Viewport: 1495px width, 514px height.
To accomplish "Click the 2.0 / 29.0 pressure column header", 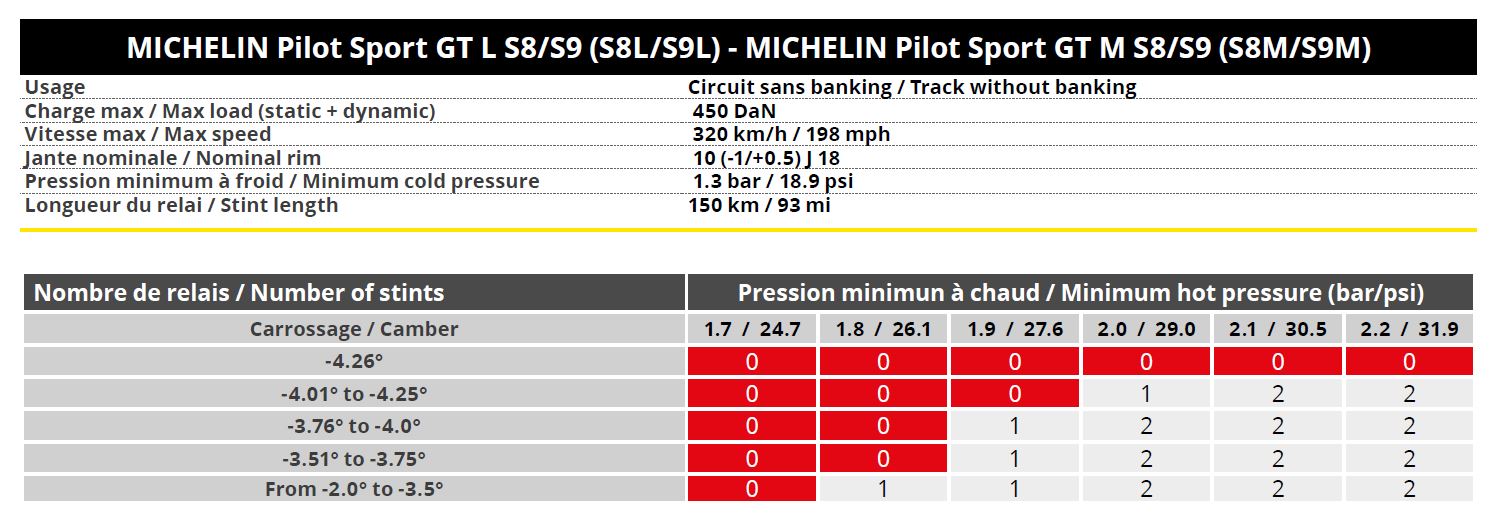I will point(1146,329).
